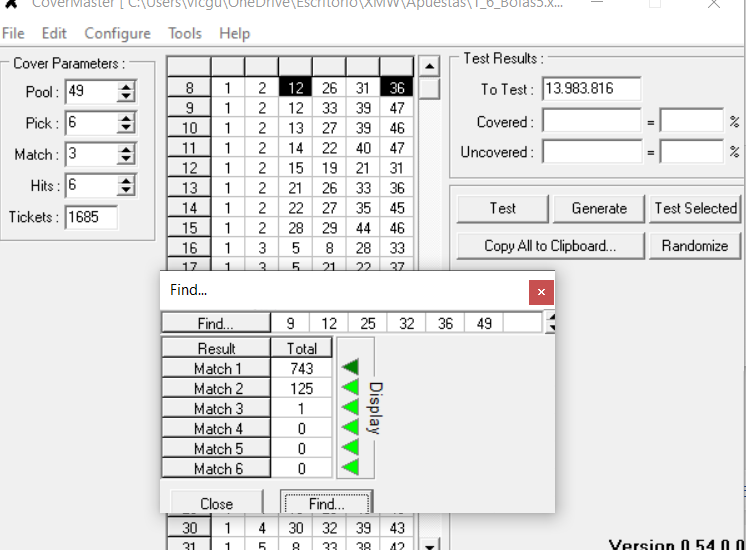Viewport: 746px width, 550px height.
Task: Click the Find header button in dialog
Action: click(x=216, y=324)
